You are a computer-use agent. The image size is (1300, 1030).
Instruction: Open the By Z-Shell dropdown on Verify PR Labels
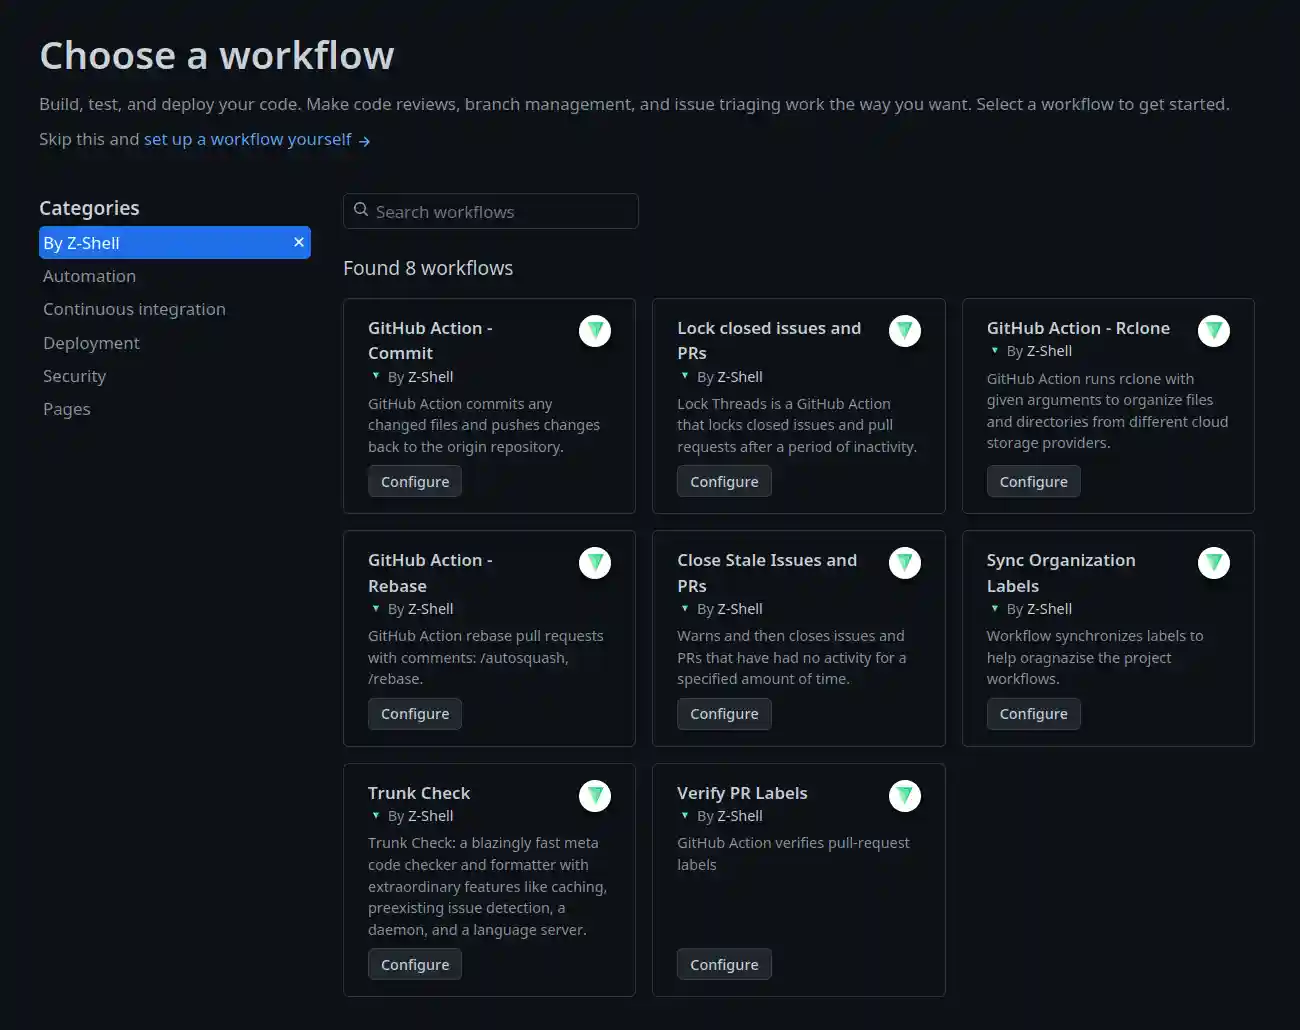686,816
